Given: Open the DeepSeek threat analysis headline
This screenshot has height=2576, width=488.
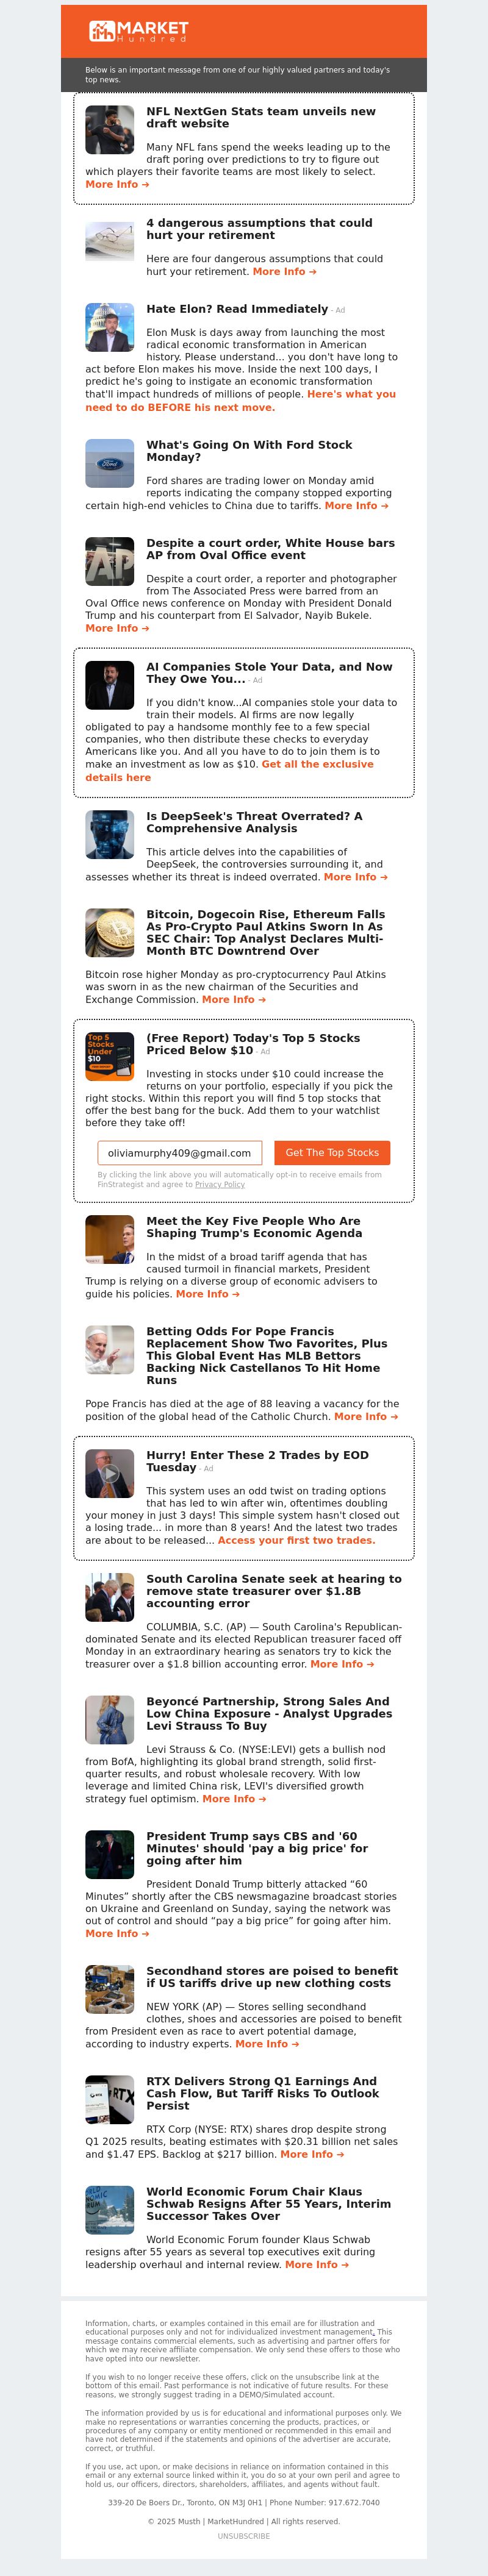Looking at the screenshot, I should pyautogui.click(x=254, y=822).
